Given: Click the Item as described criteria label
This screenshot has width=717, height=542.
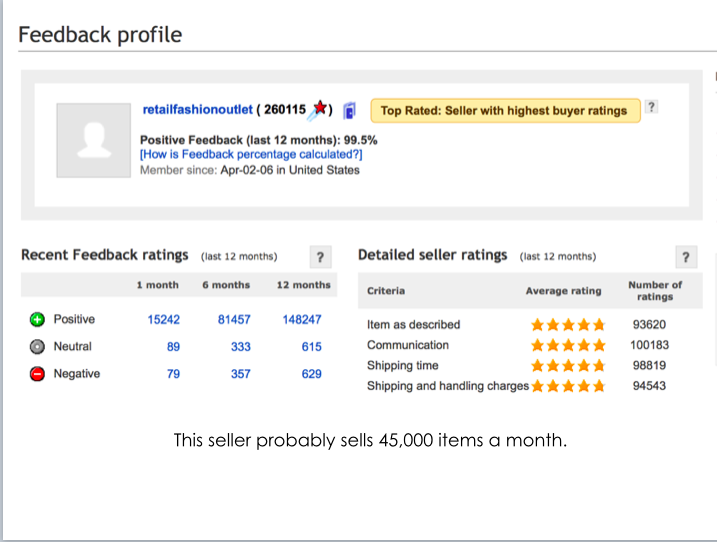Looking at the screenshot, I should [413, 325].
